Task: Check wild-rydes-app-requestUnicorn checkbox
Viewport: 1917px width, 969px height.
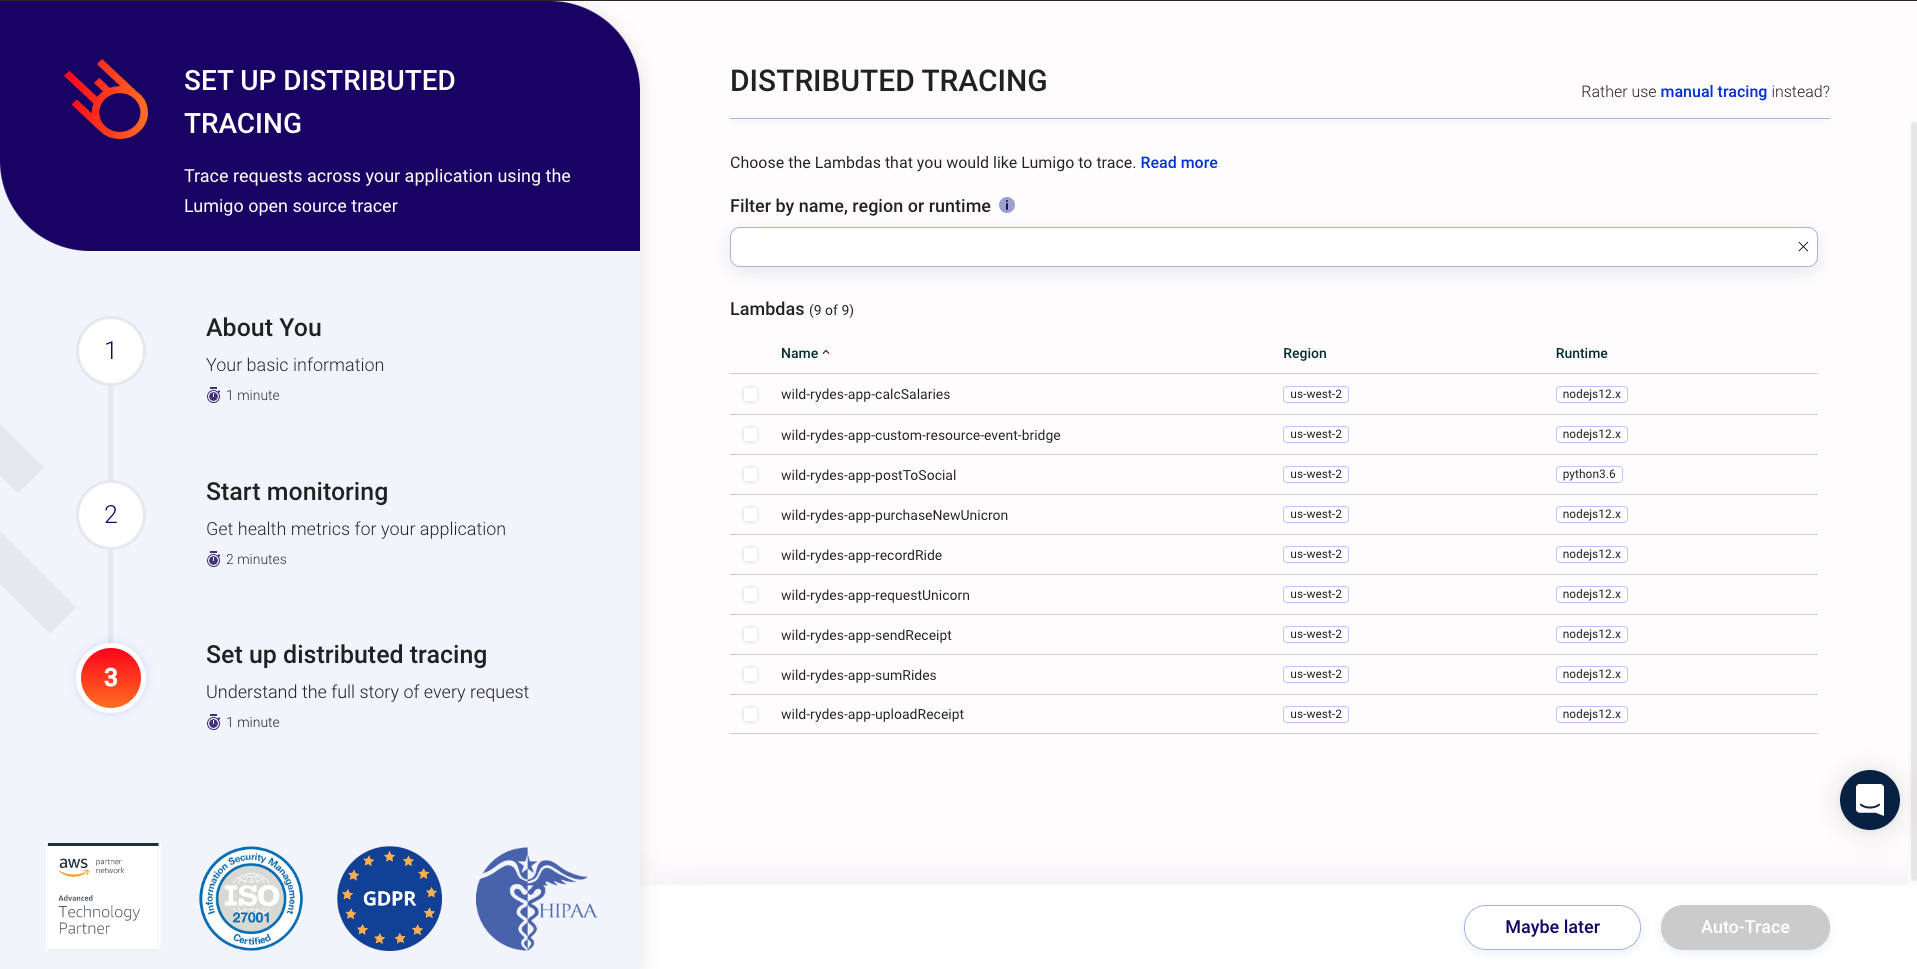Action: coord(750,594)
